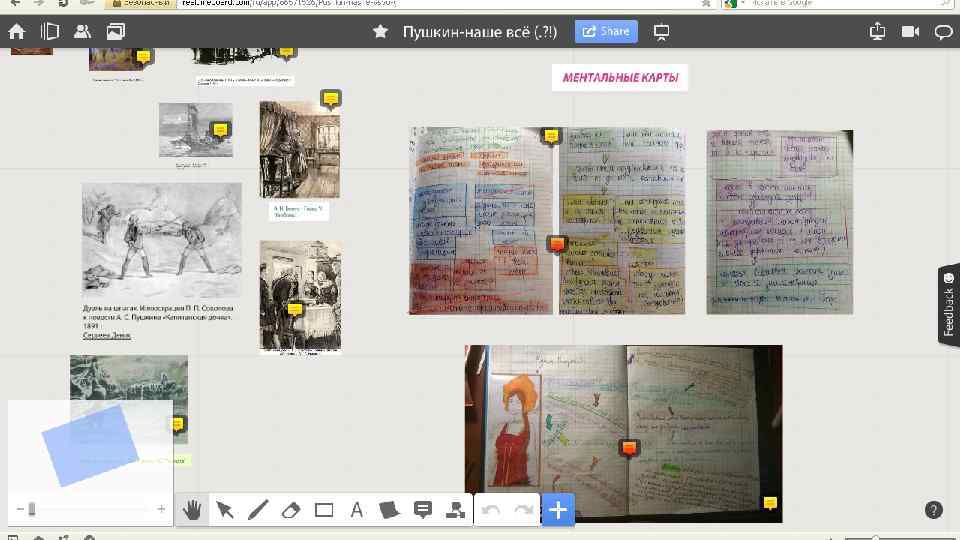
Task: Select the МЕНТАЛЬНЫЕ КАРТЫ title label
Action: [620, 78]
